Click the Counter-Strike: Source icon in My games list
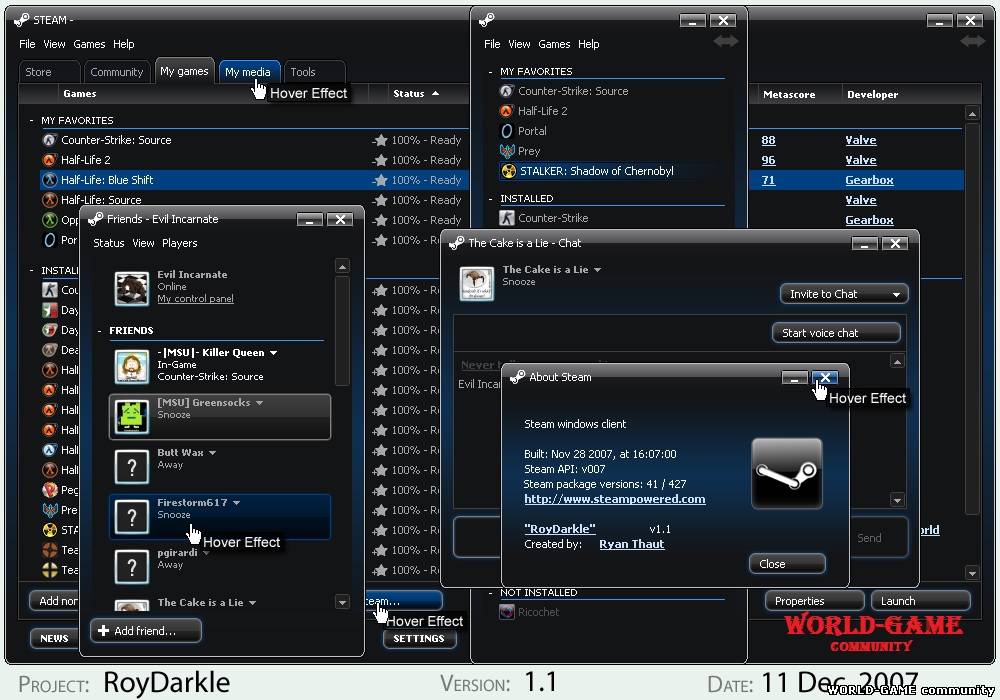The image size is (1000, 700). pyautogui.click(x=50, y=140)
